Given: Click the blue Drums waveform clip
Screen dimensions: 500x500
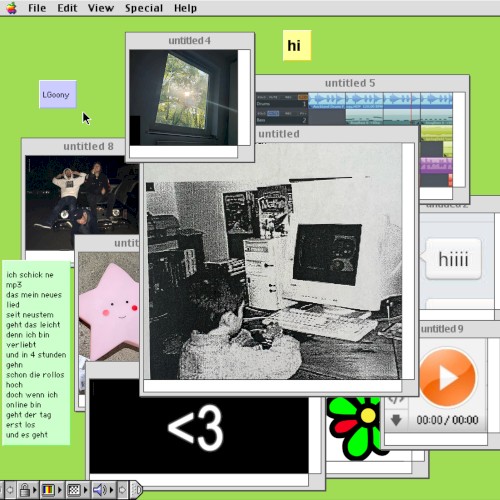Looking at the screenshot, I should tap(327, 101).
